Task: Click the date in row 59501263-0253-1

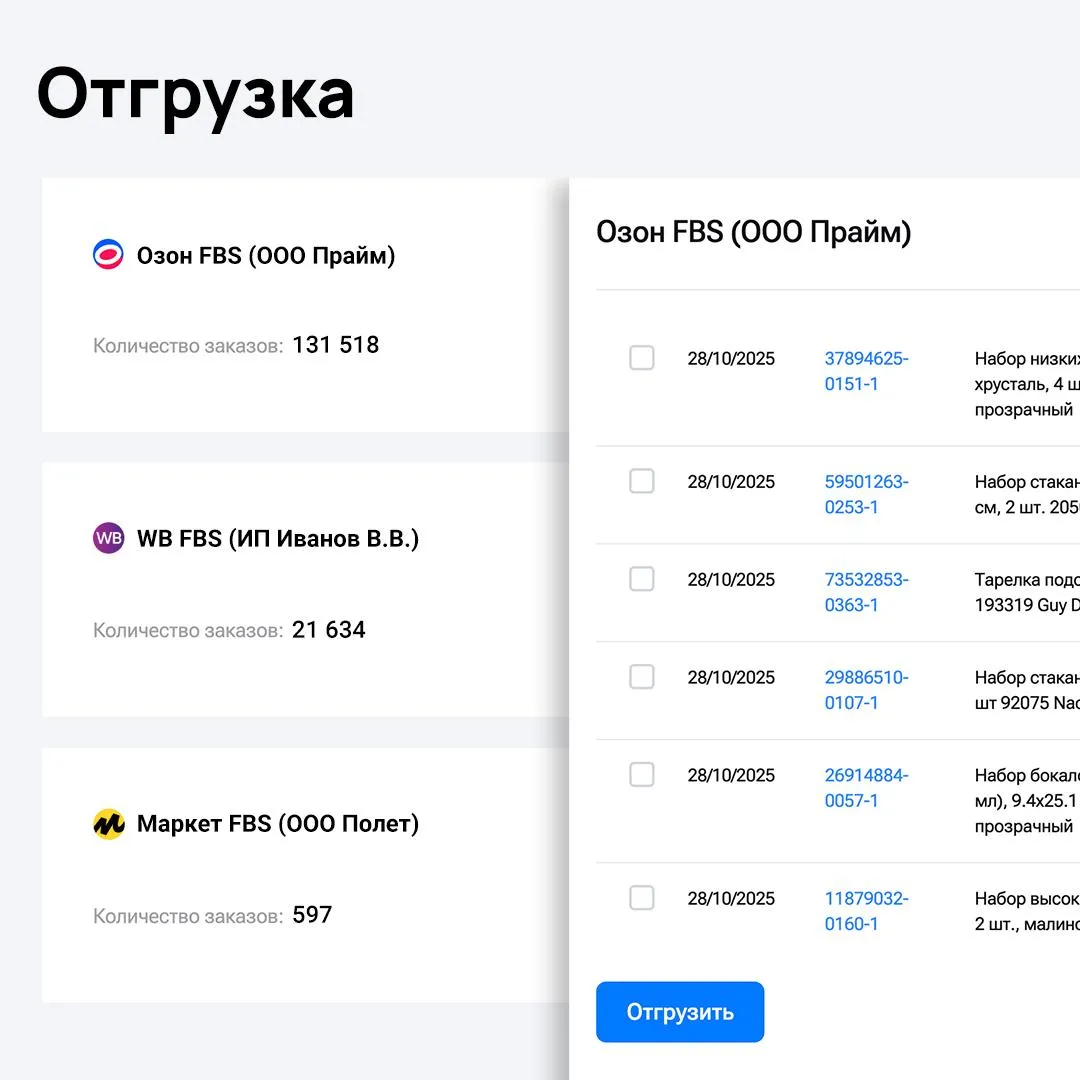Action: tap(731, 482)
